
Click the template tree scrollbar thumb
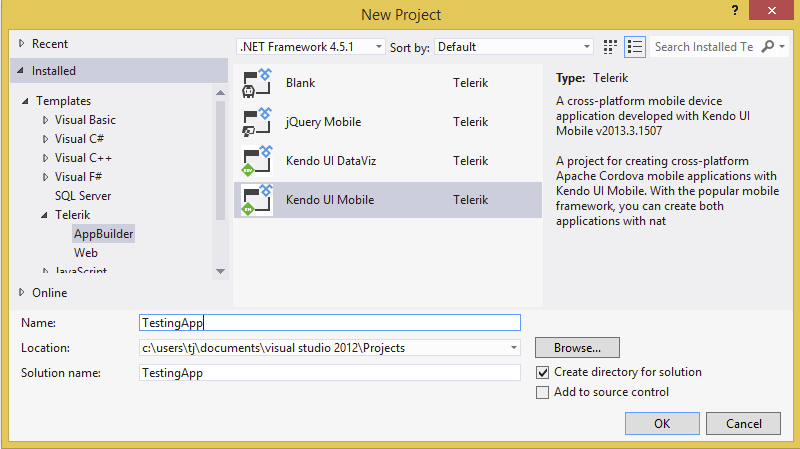coord(220,160)
